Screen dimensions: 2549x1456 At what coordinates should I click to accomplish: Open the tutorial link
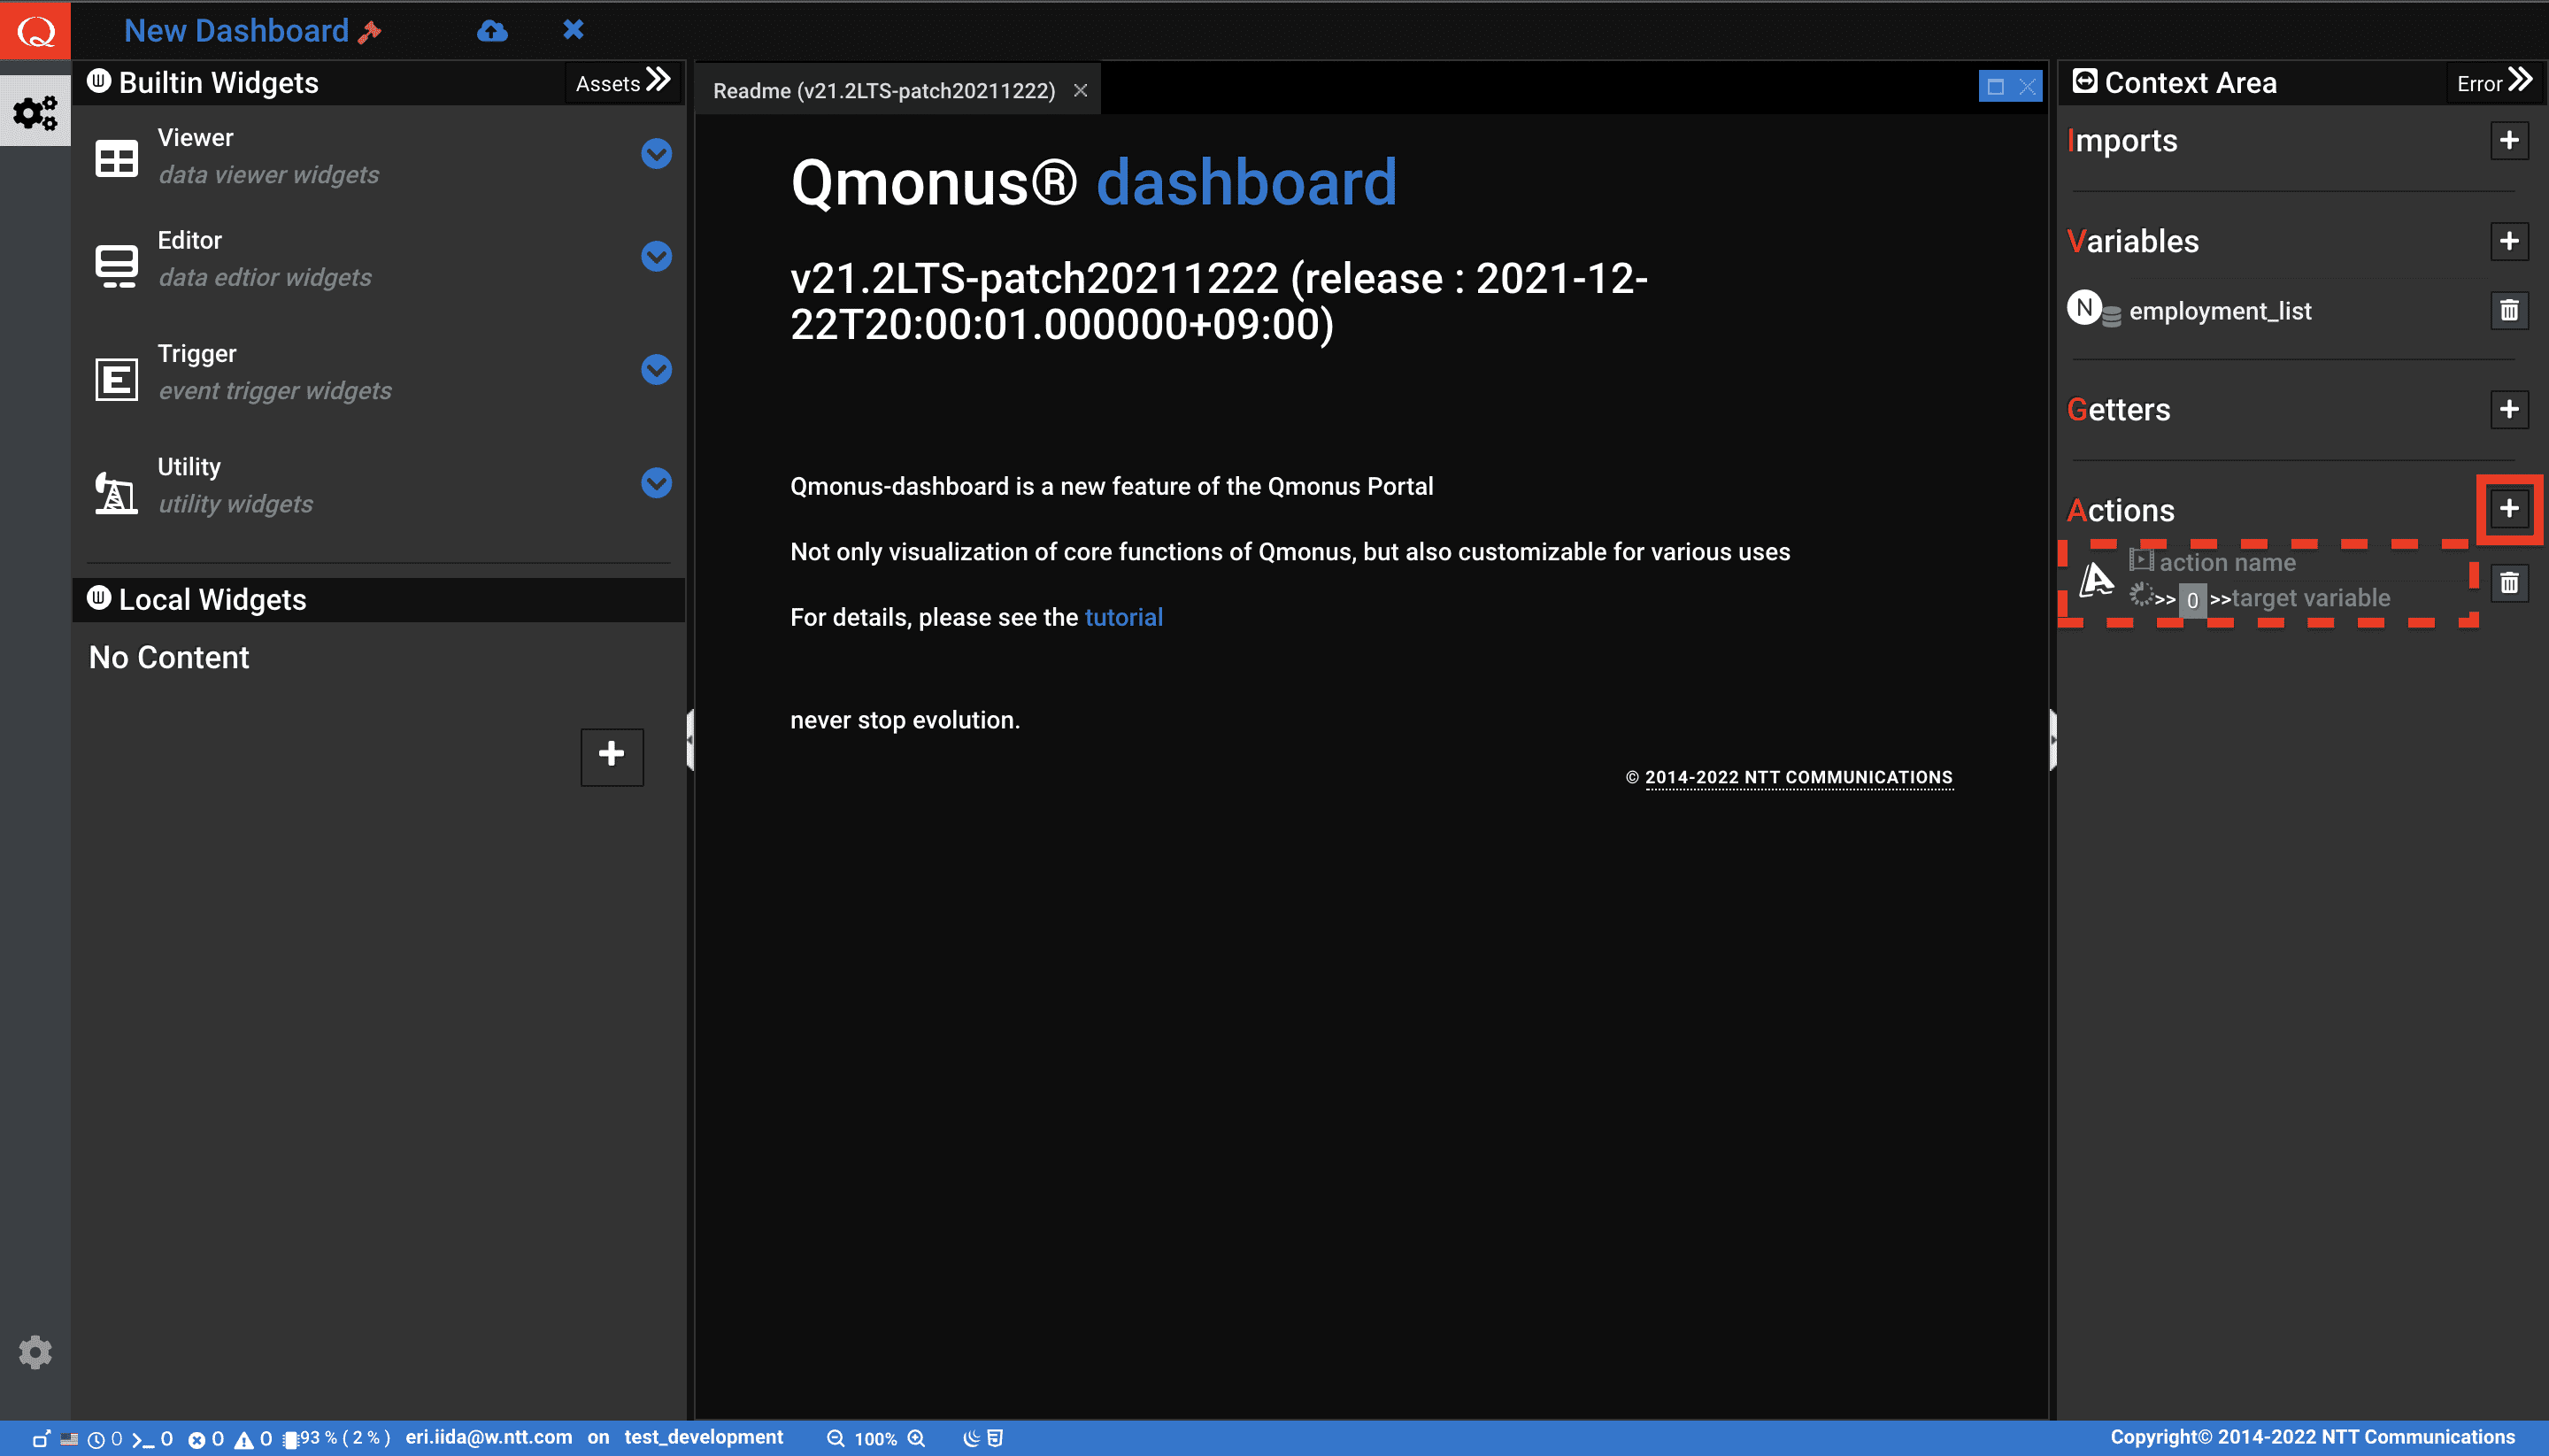(1123, 617)
